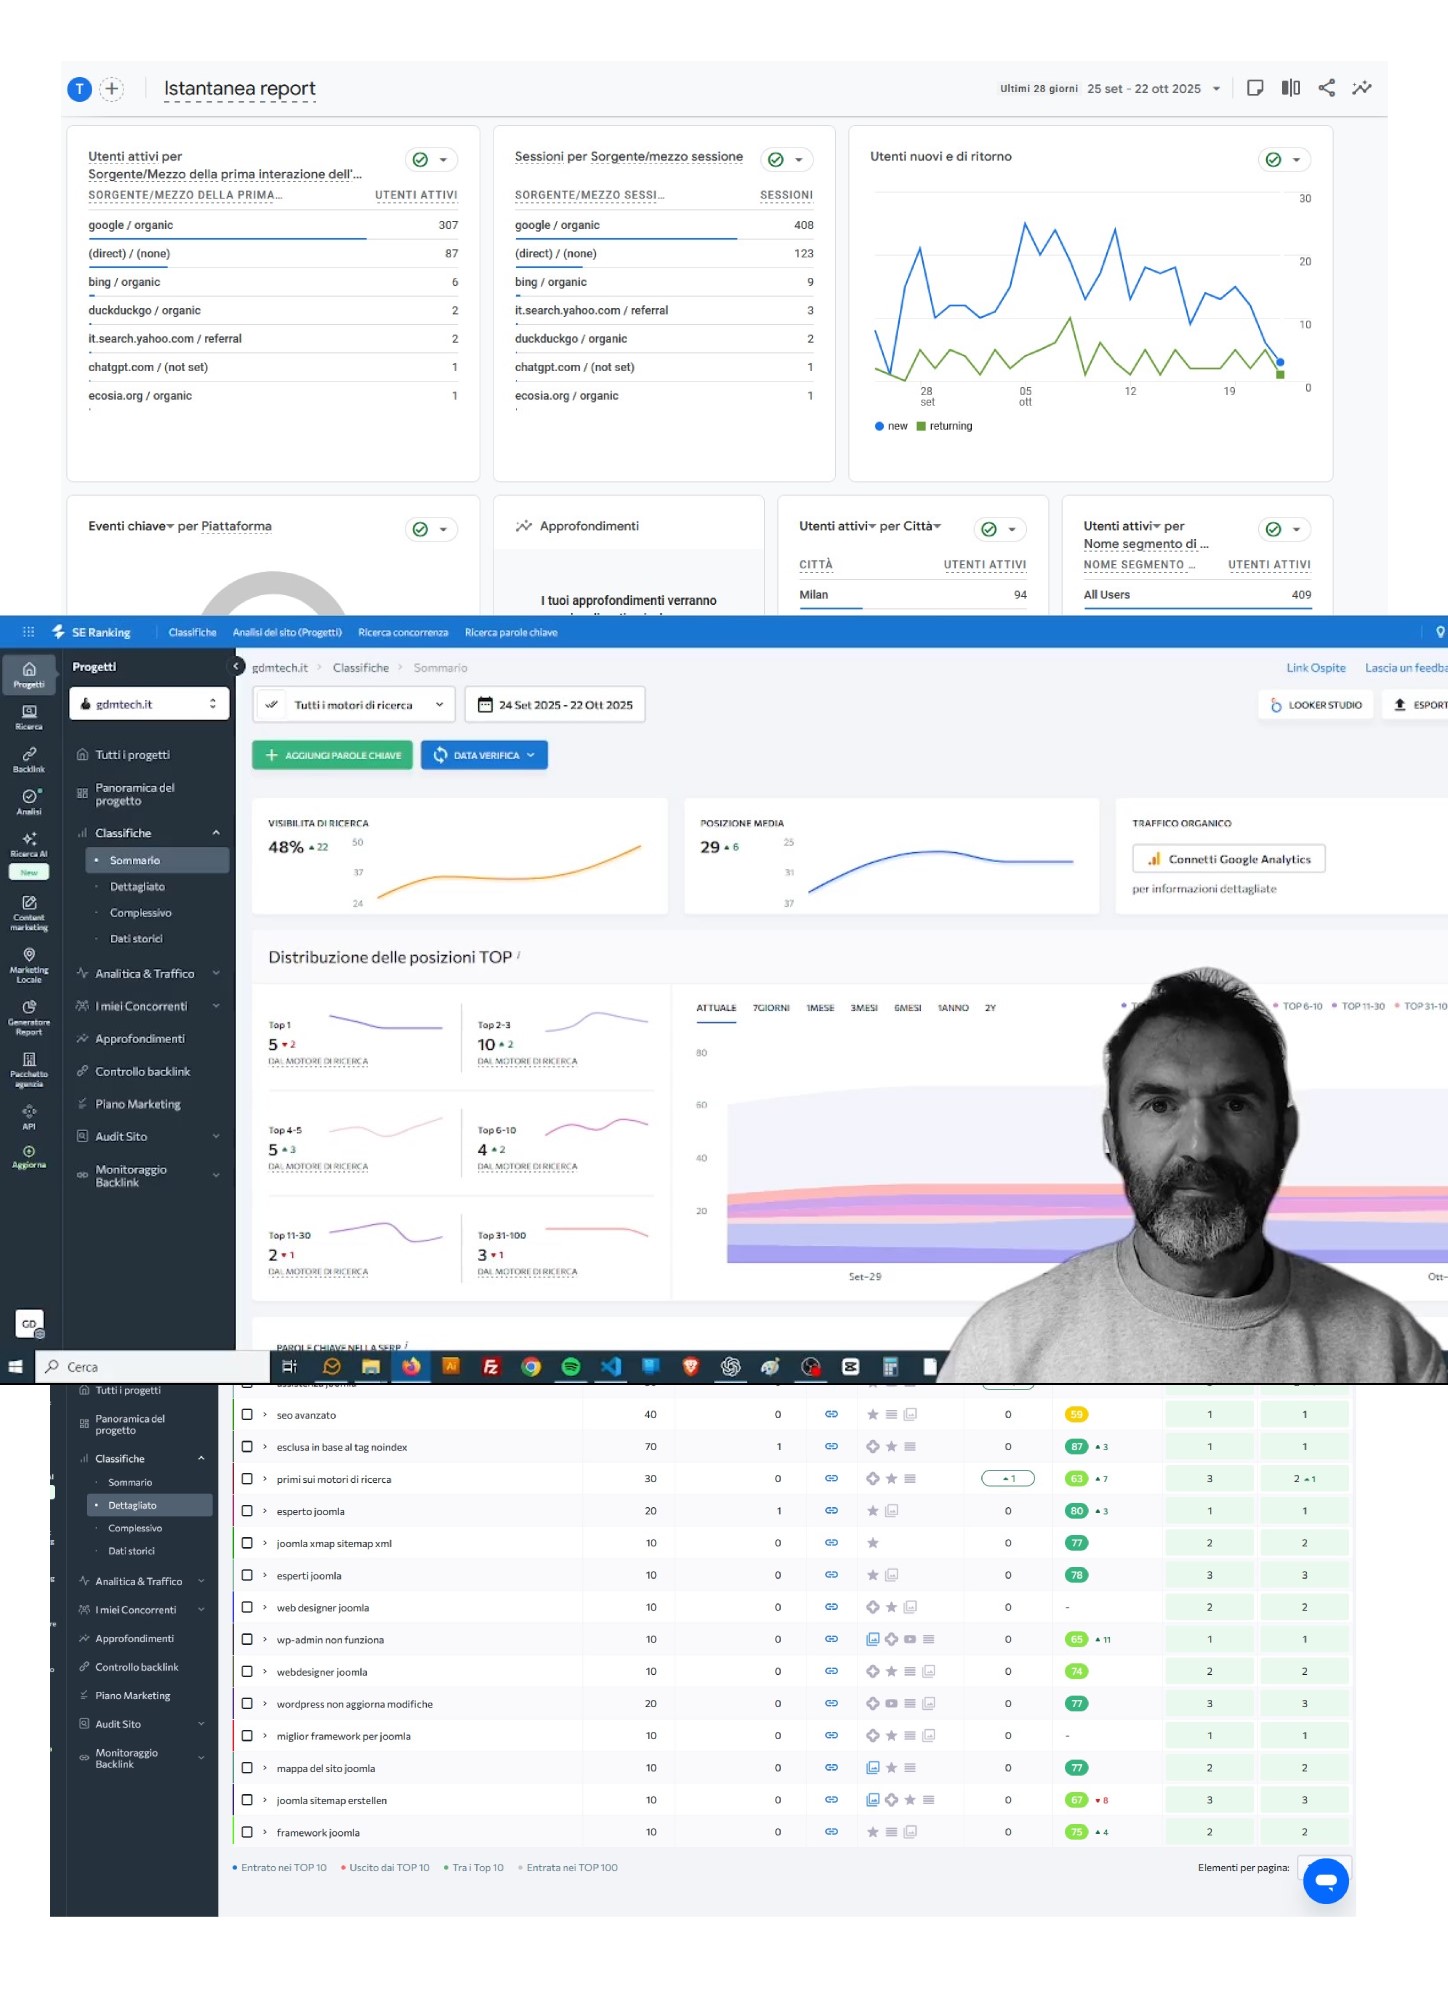This screenshot has width=1448, height=2000.
Task: Click the Spotify icon in the taskbar
Action: coord(571,1367)
